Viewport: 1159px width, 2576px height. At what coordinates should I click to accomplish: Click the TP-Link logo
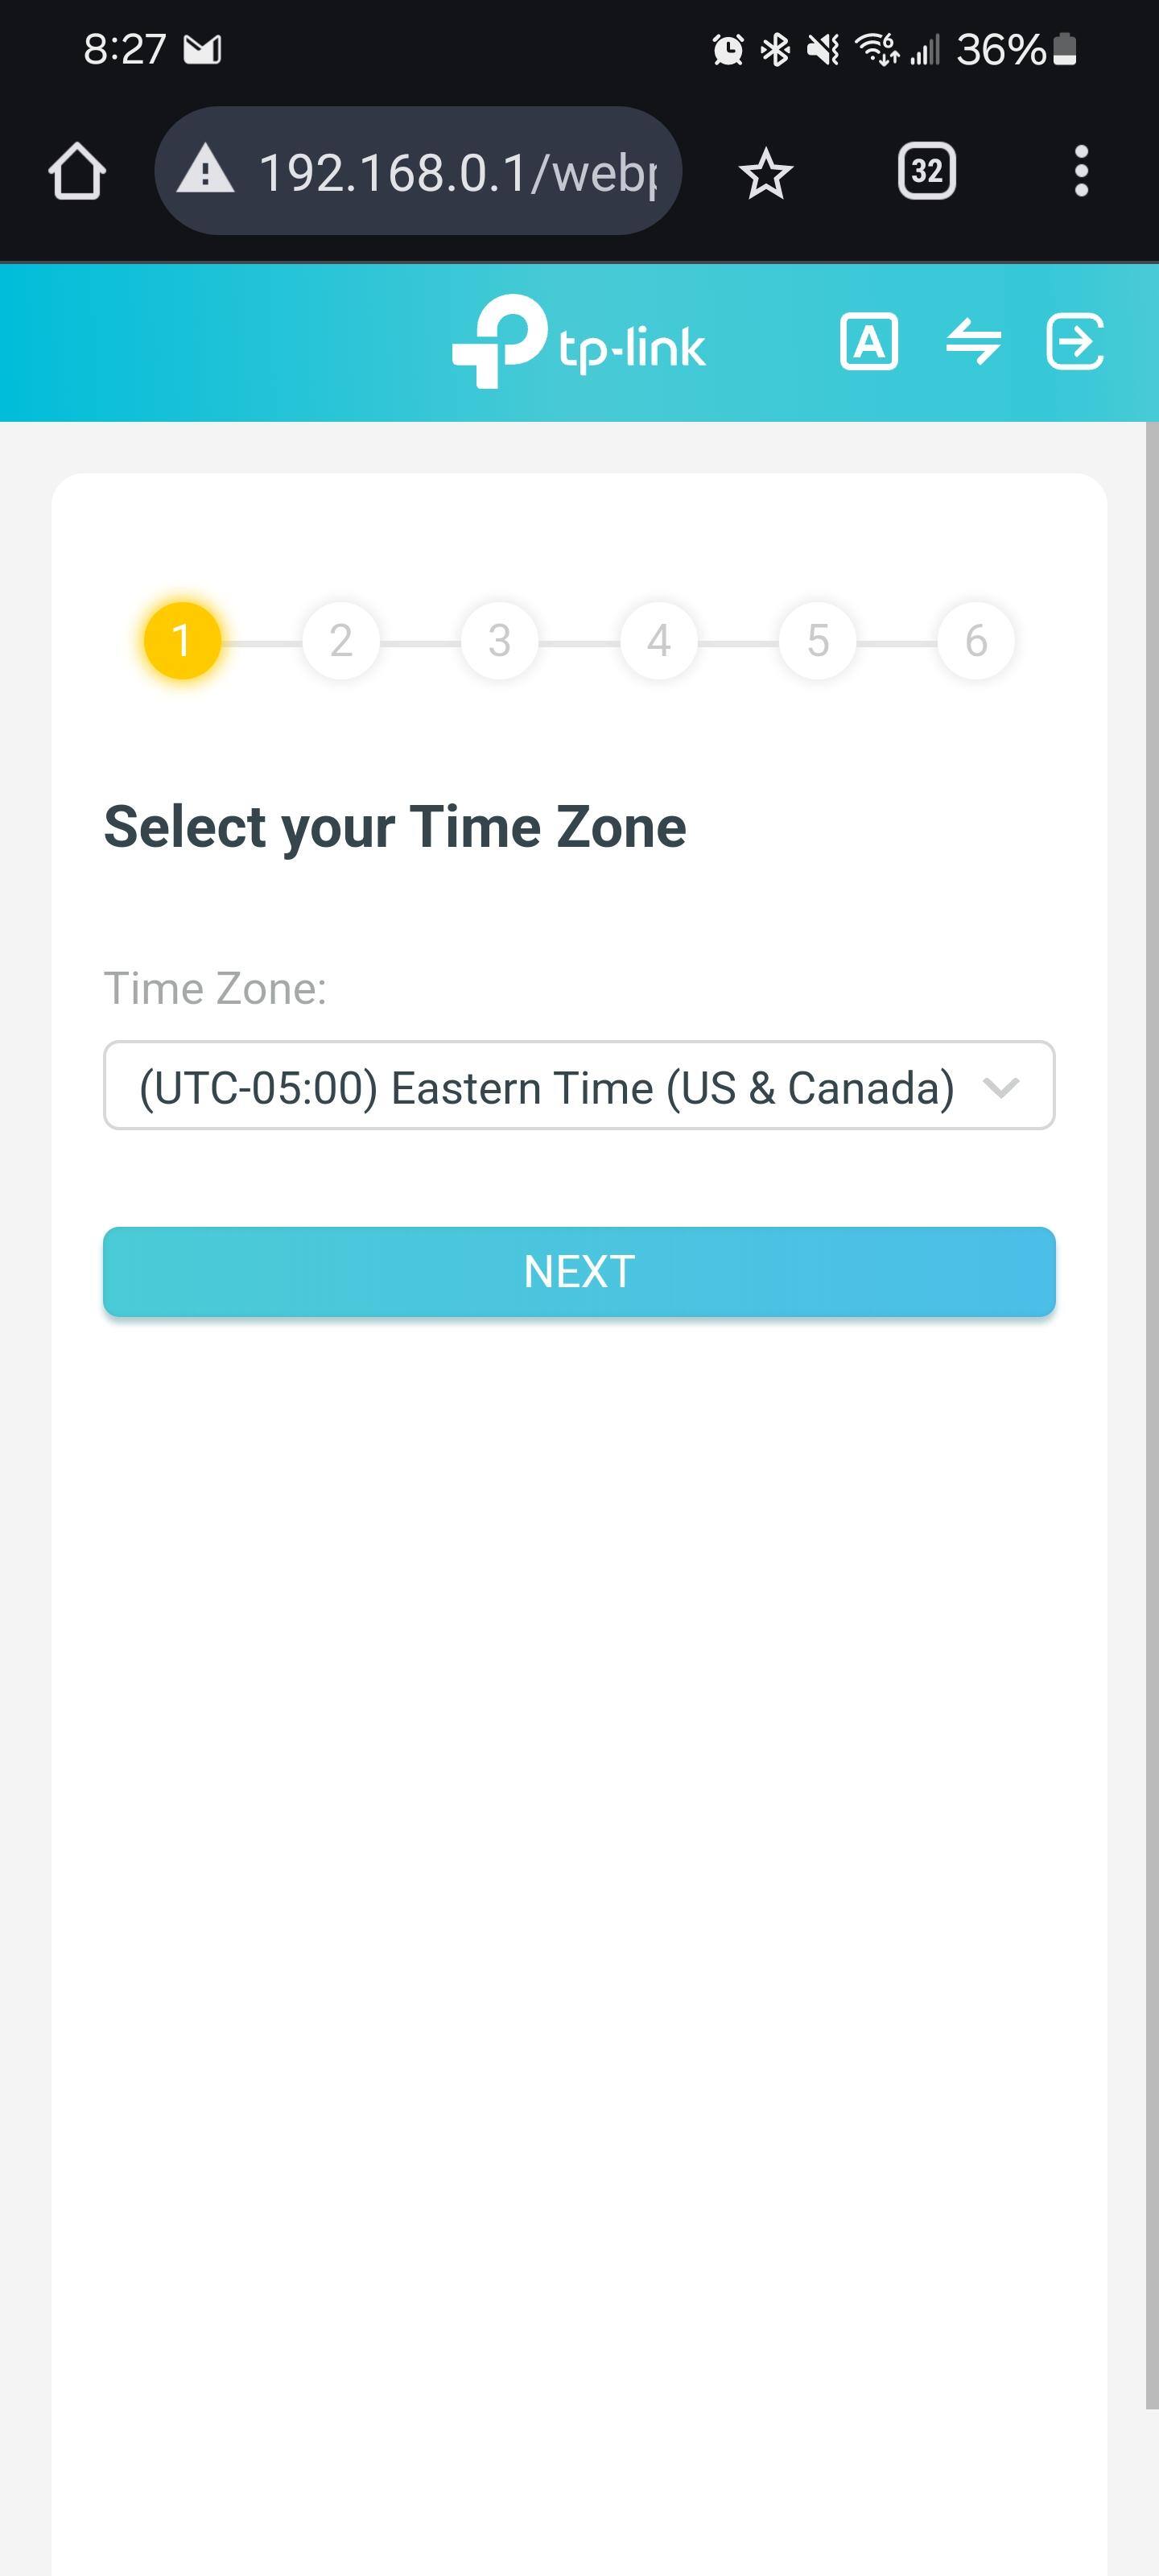(578, 342)
